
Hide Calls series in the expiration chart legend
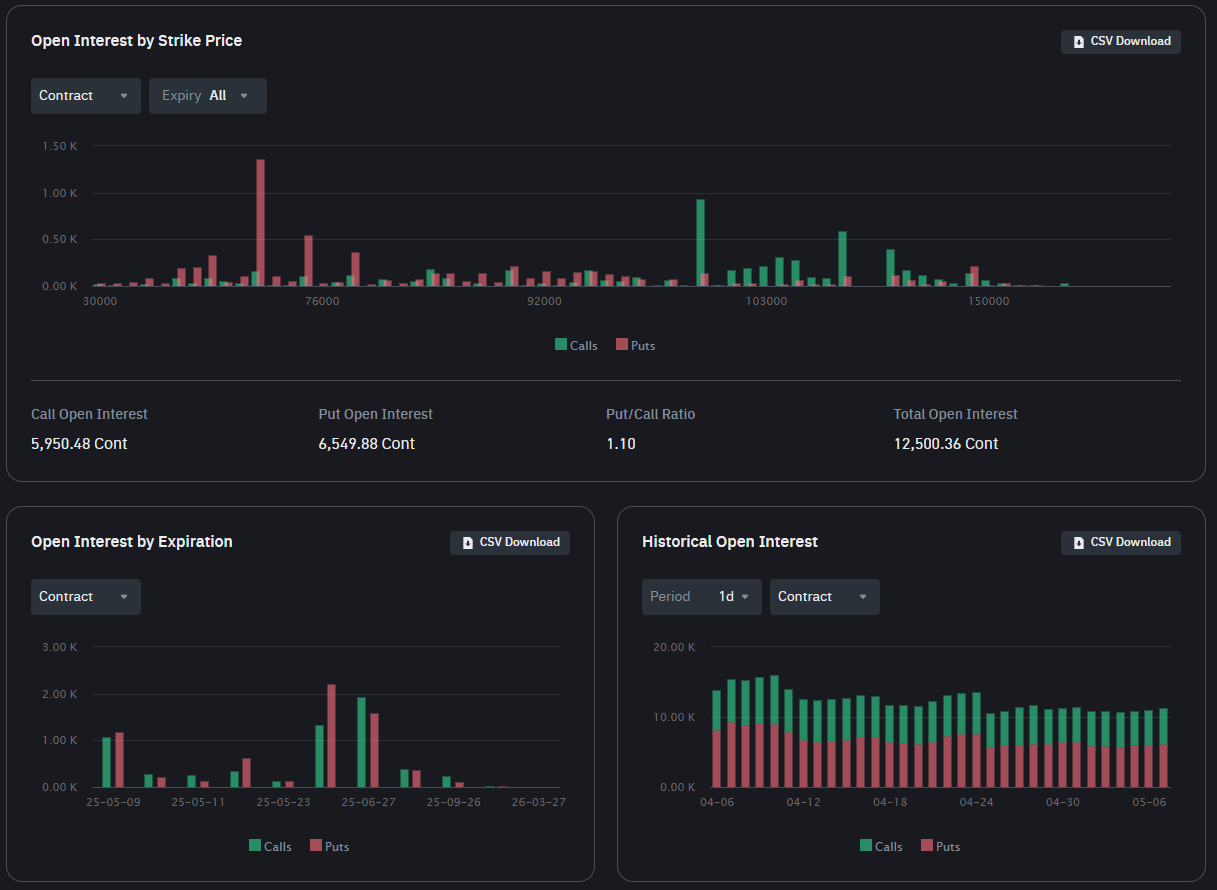(270, 846)
